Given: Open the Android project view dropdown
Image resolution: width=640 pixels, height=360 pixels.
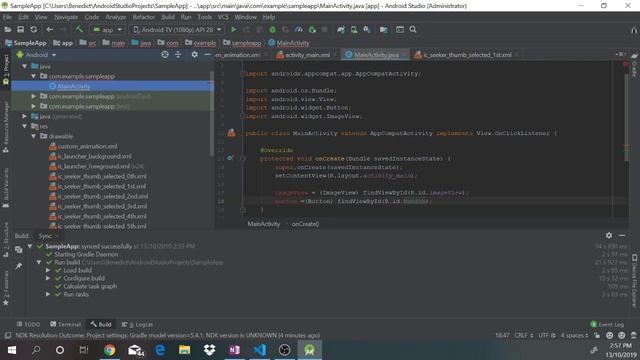Looking at the screenshot, I should (36, 55).
